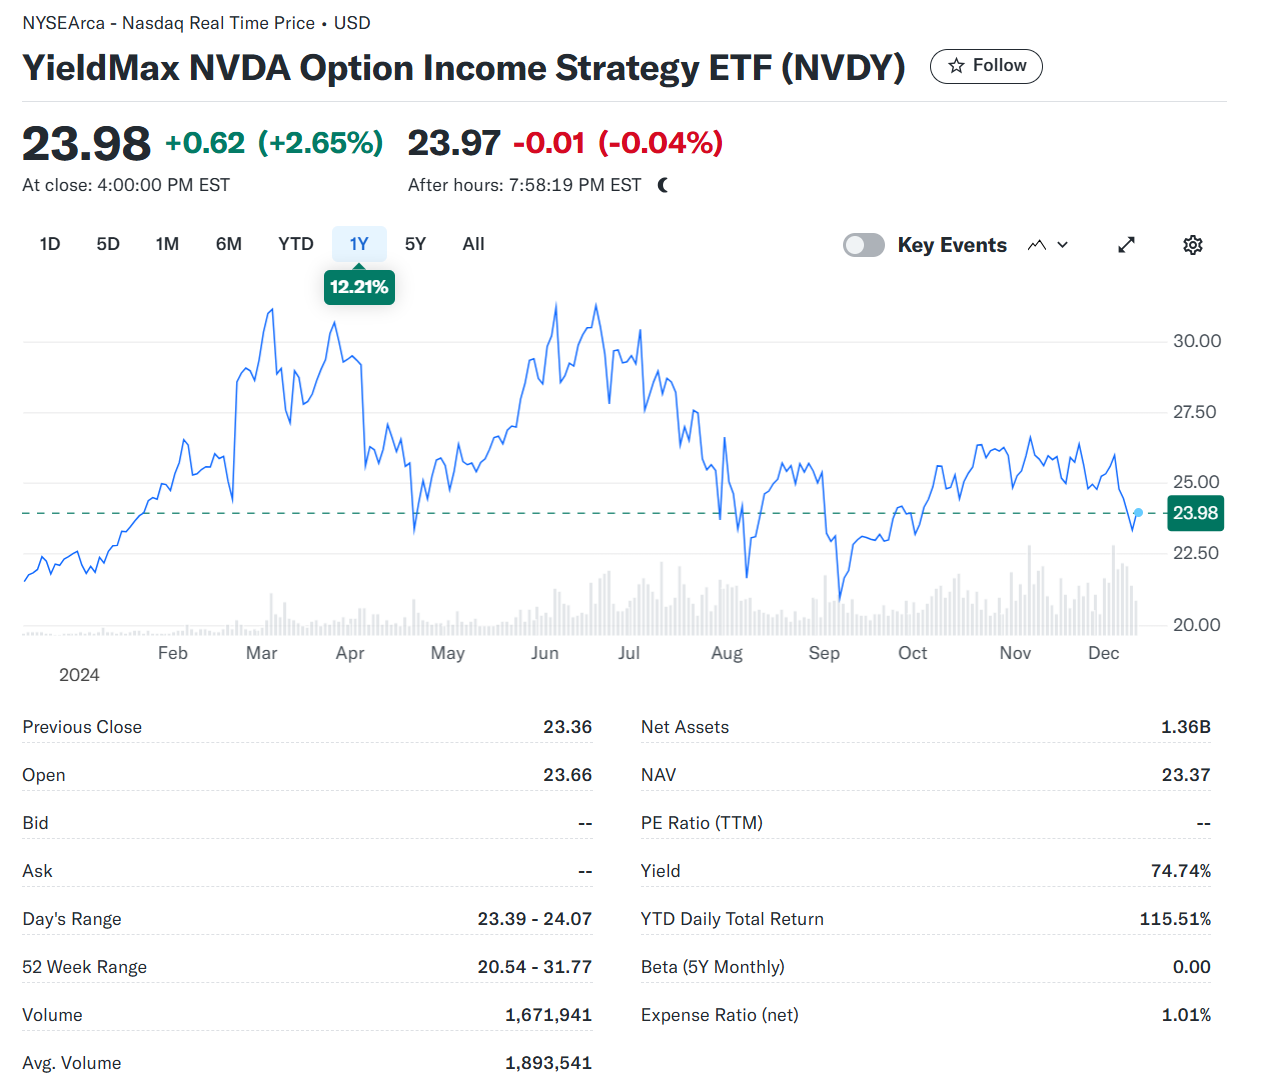Screen dimensions: 1262x1088
Task: Click NAV value 23.37
Action: (1186, 775)
